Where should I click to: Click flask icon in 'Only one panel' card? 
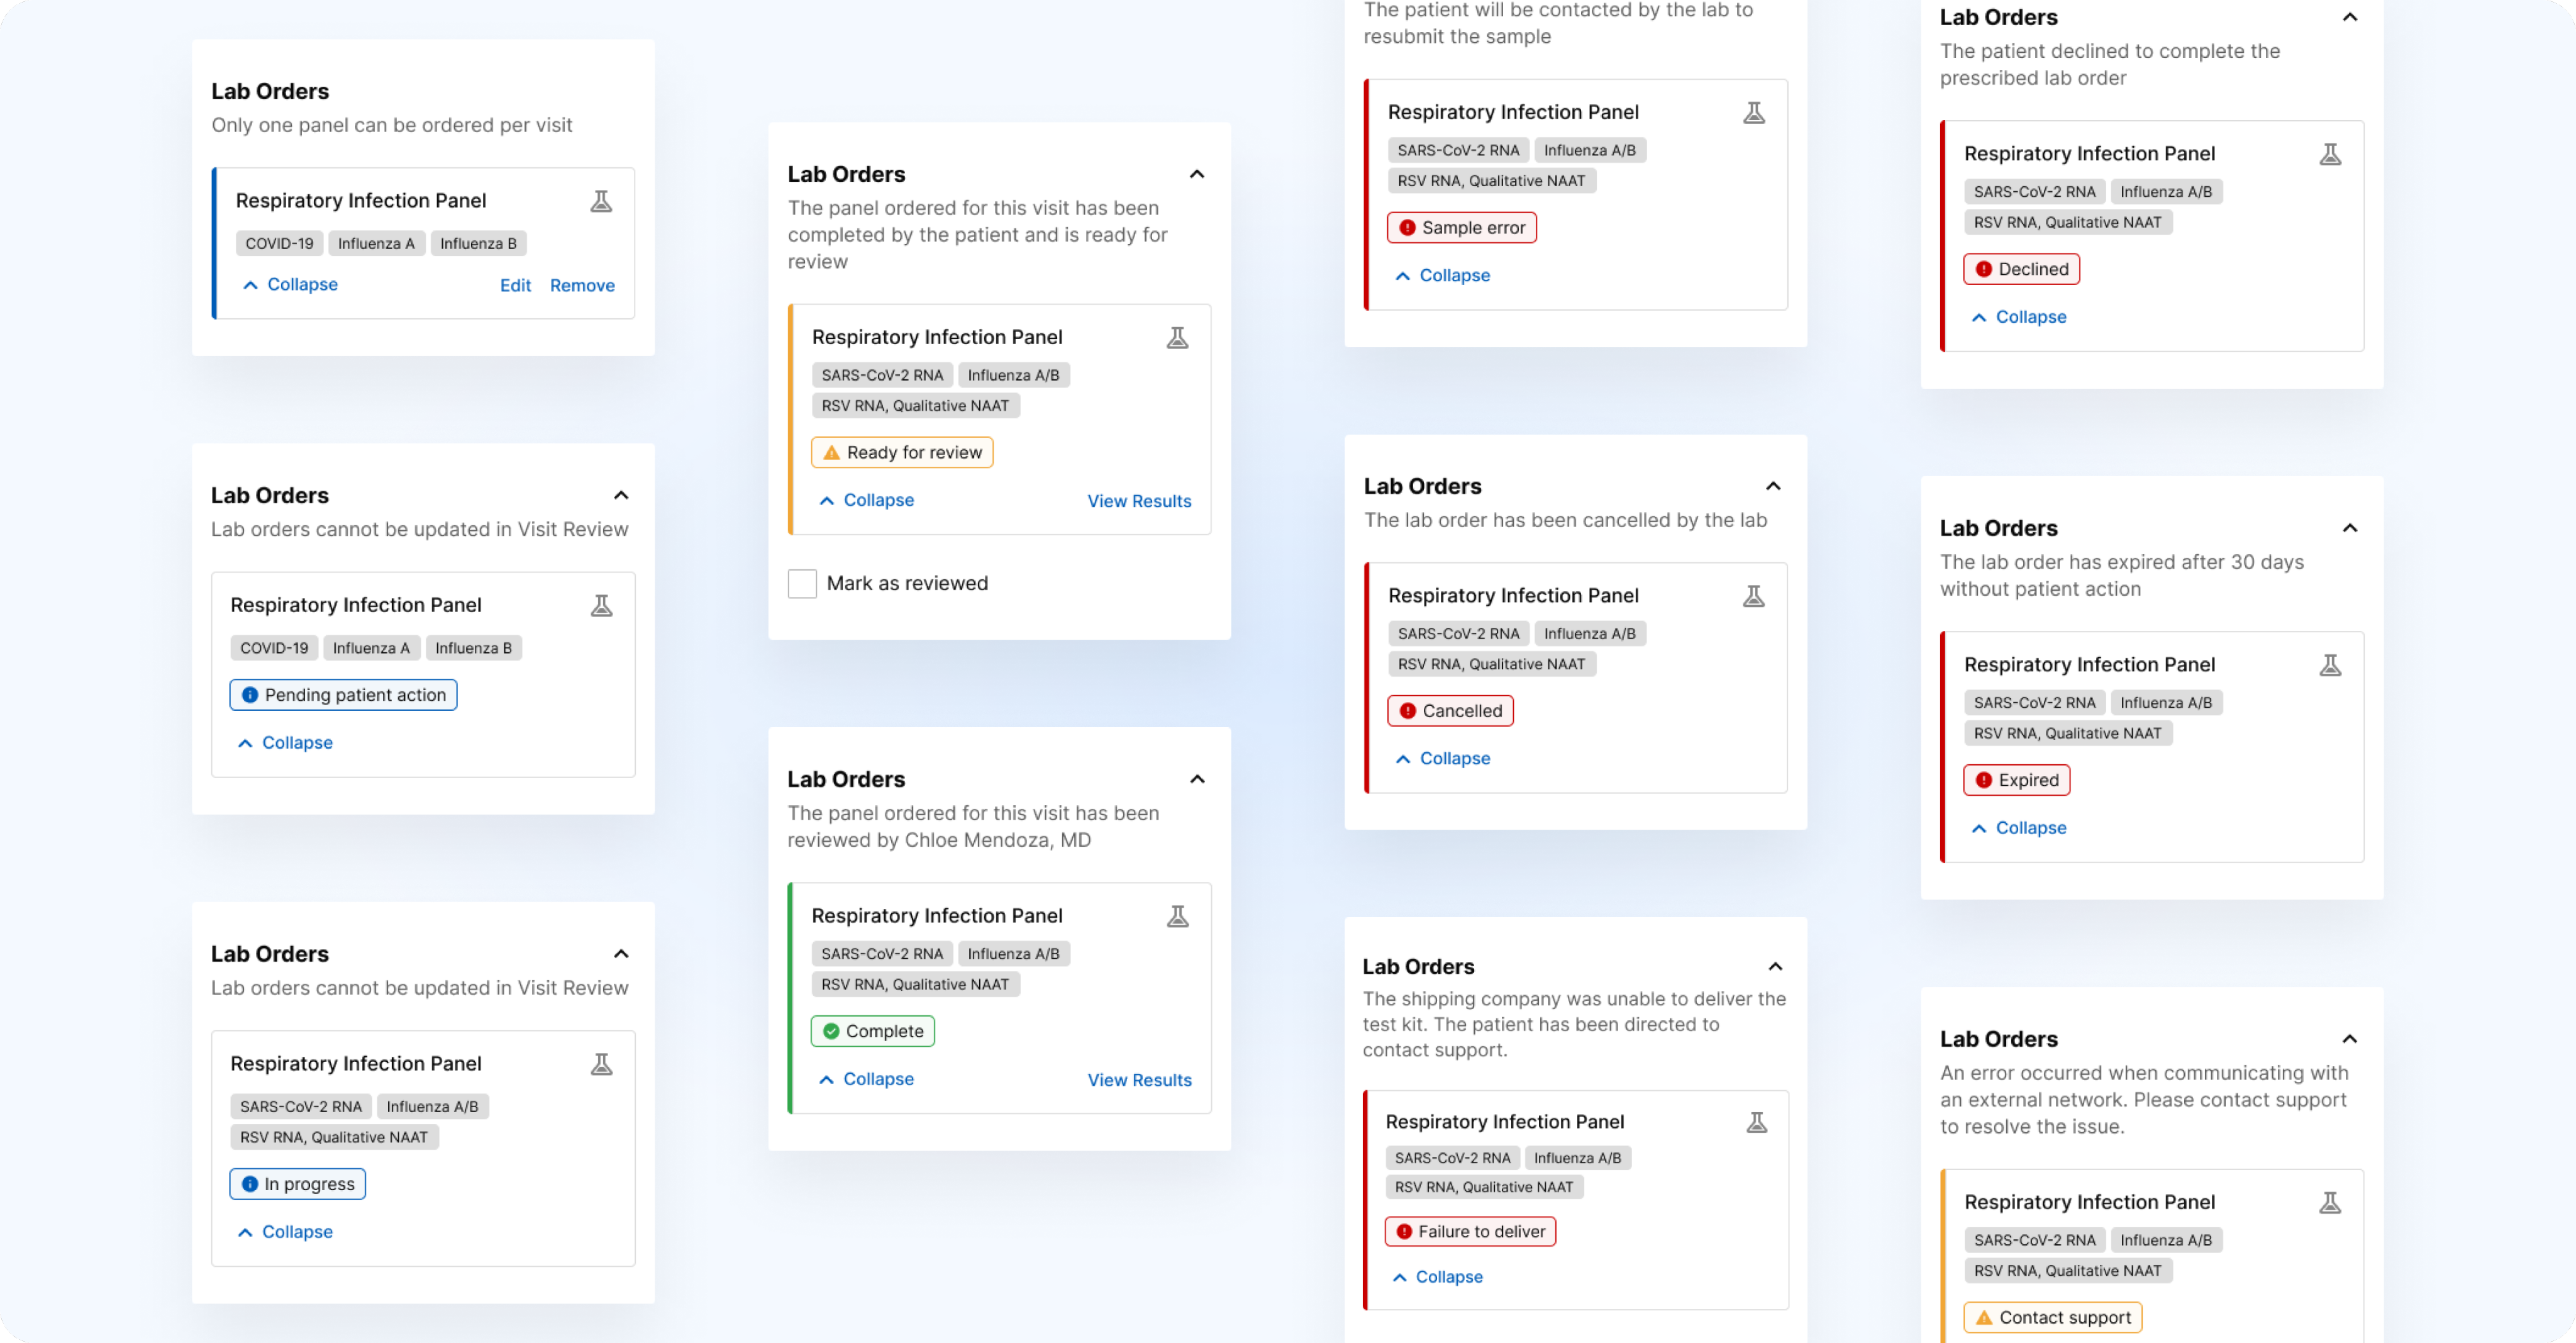click(601, 201)
